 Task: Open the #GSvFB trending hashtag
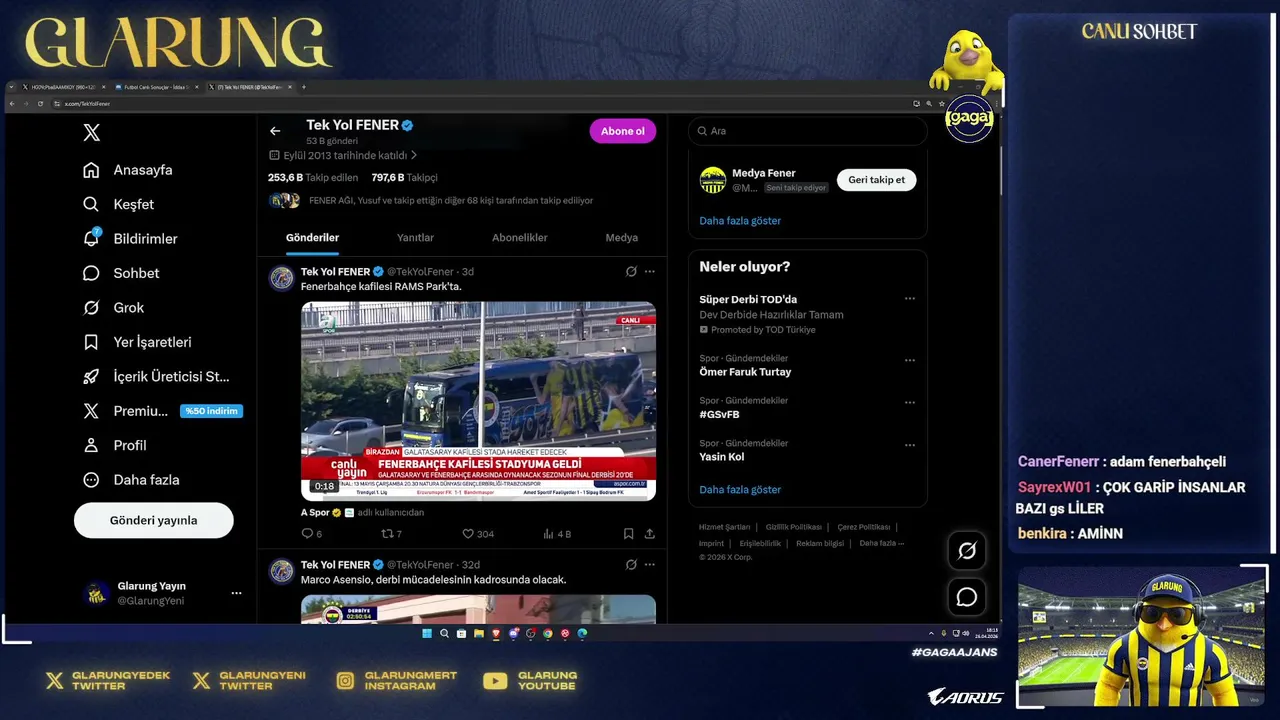pos(719,414)
